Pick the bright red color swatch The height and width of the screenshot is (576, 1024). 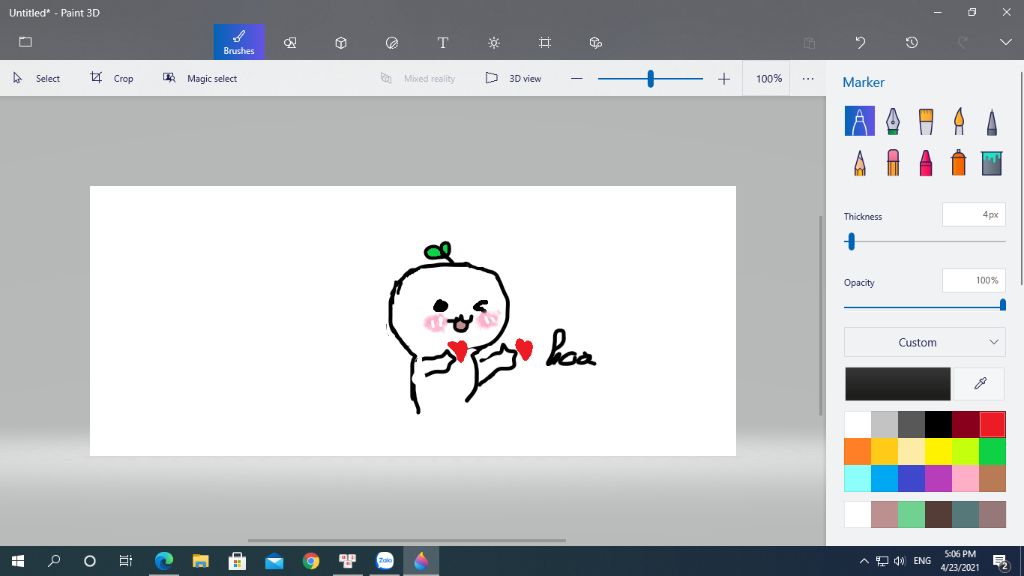point(993,425)
